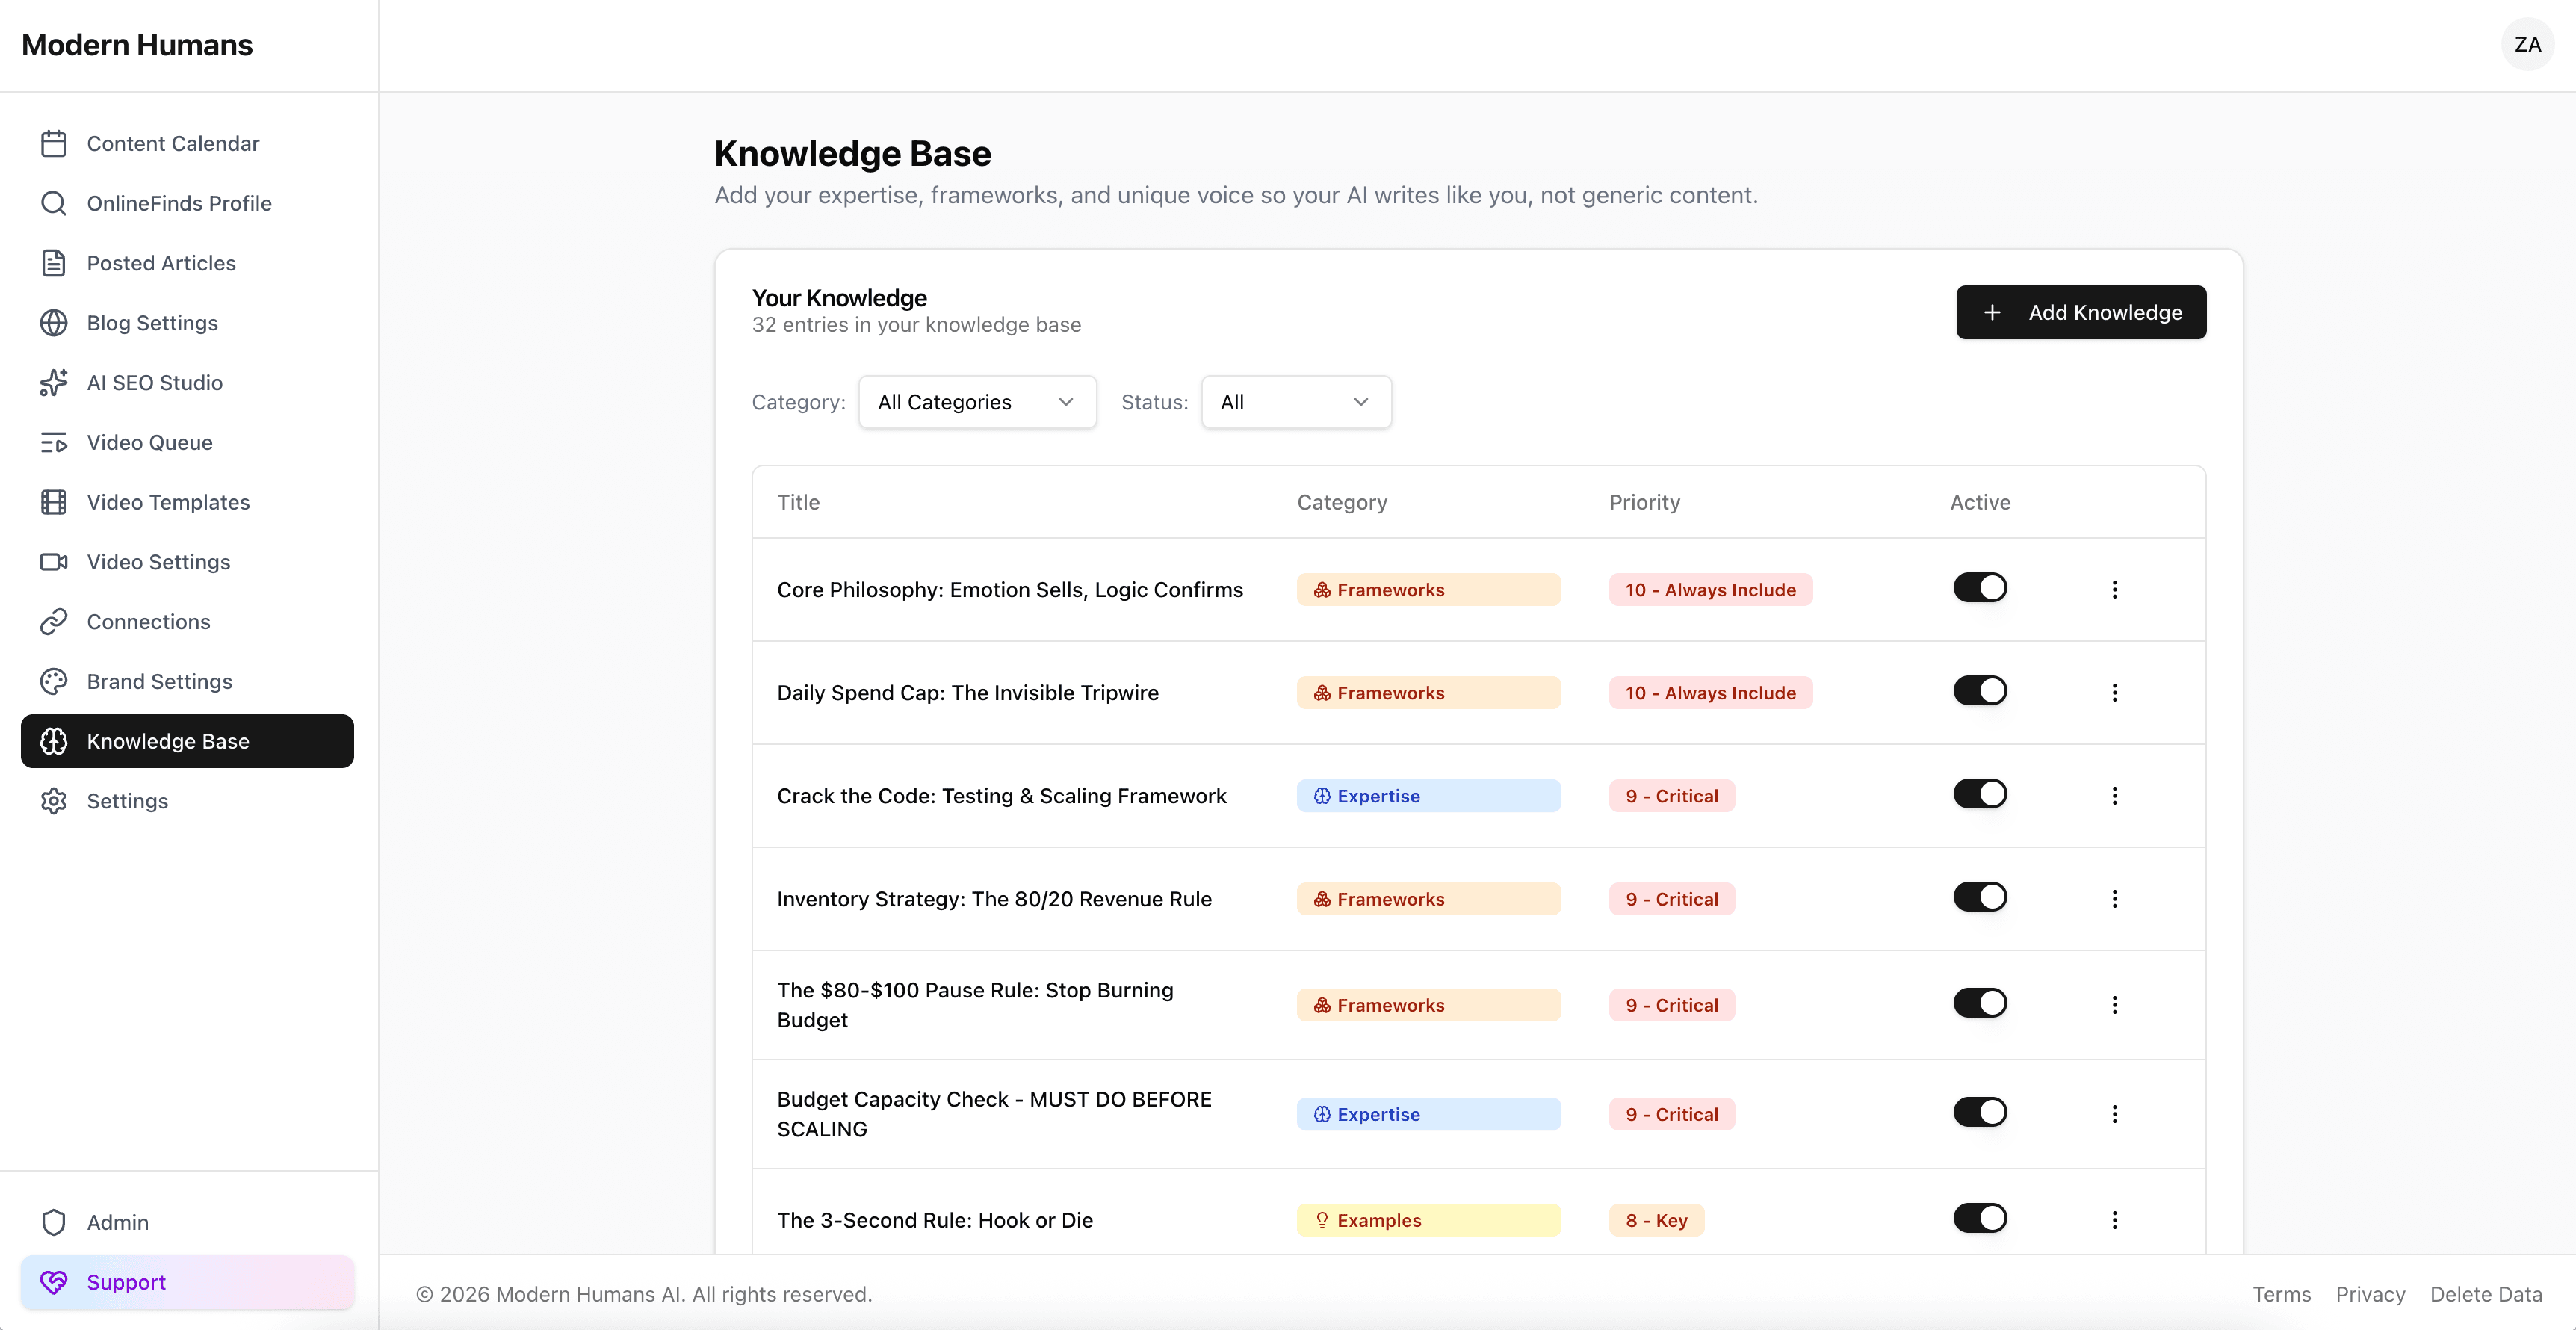Click the AI SEO Studio sparkle icon
This screenshot has height=1330, width=2576.
click(x=54, y=383)
